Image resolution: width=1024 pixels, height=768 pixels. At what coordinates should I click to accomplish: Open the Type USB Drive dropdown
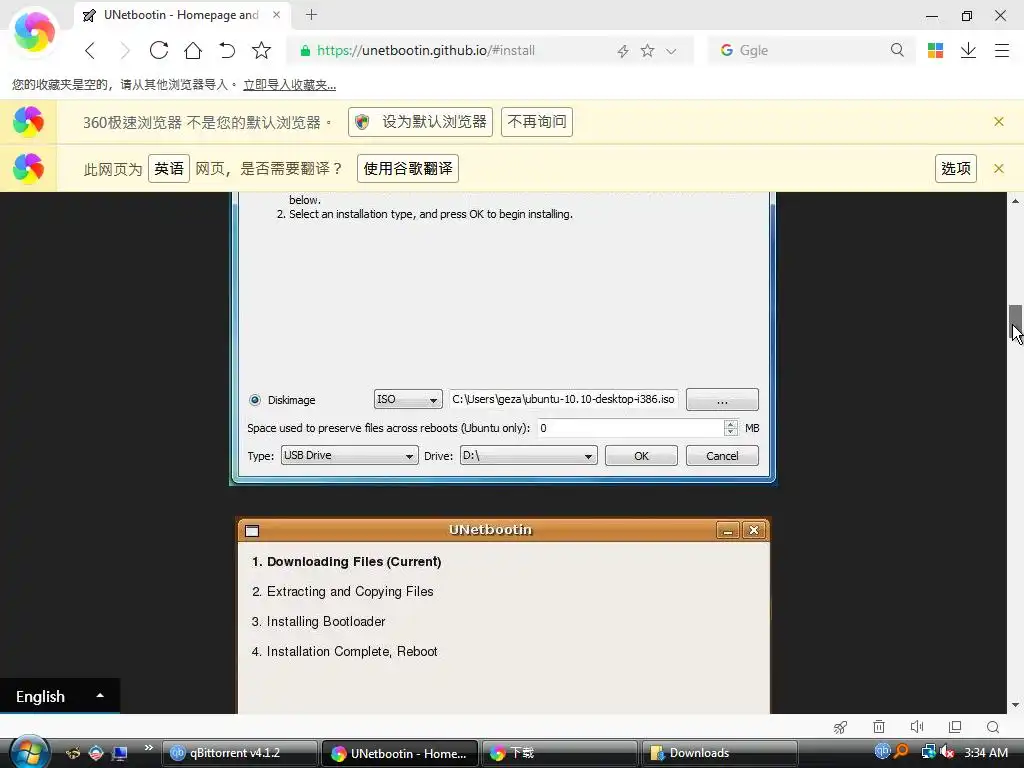coord(349,455)
